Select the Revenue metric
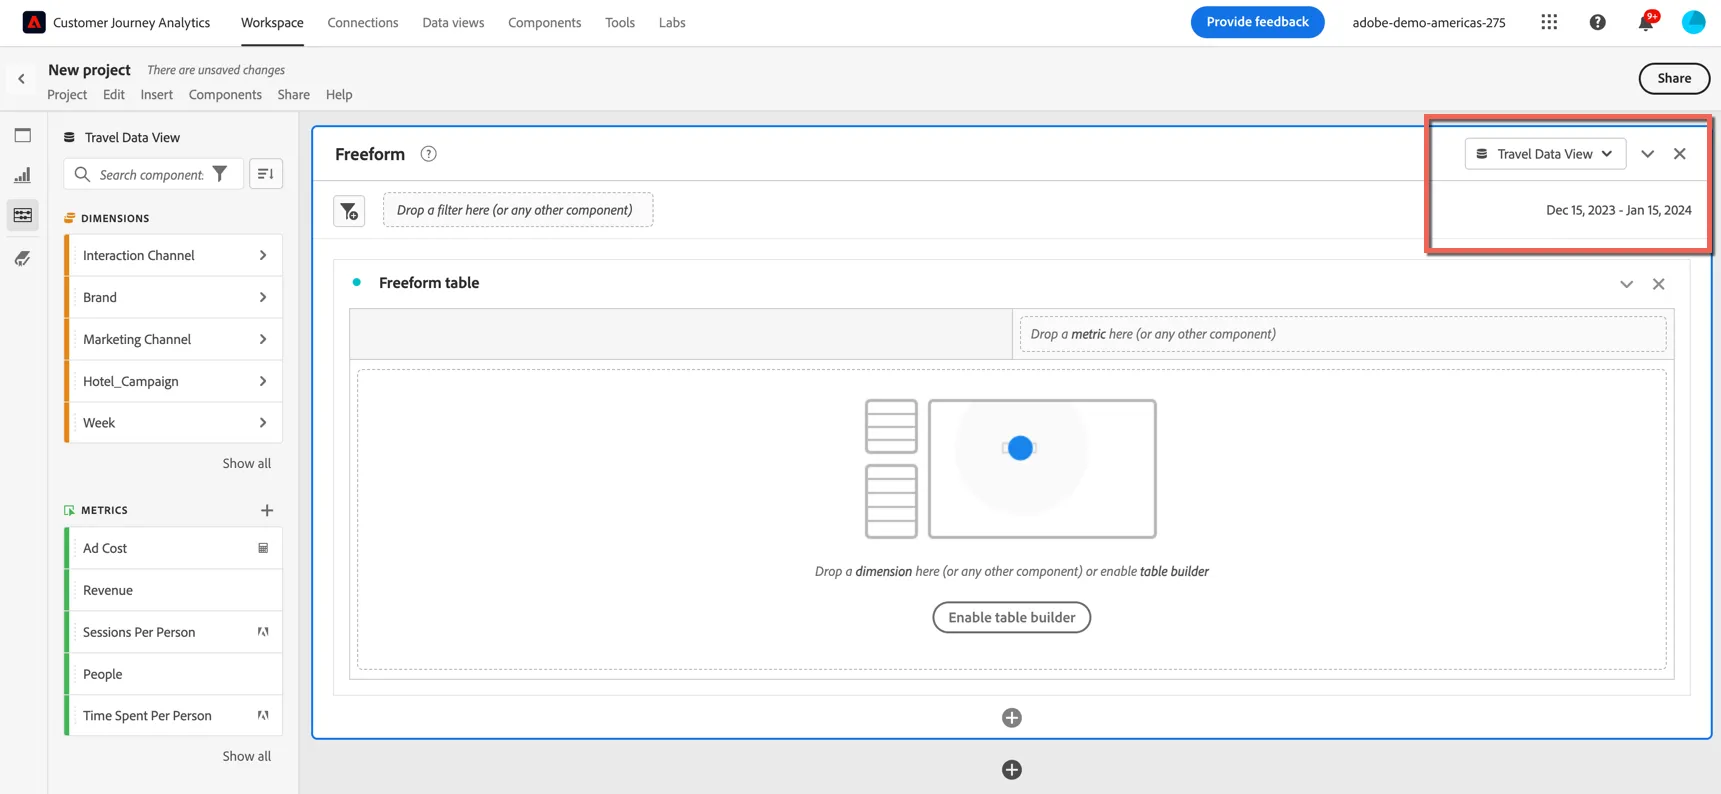This screenshot has width=1721, height=794. click(173, 591)
